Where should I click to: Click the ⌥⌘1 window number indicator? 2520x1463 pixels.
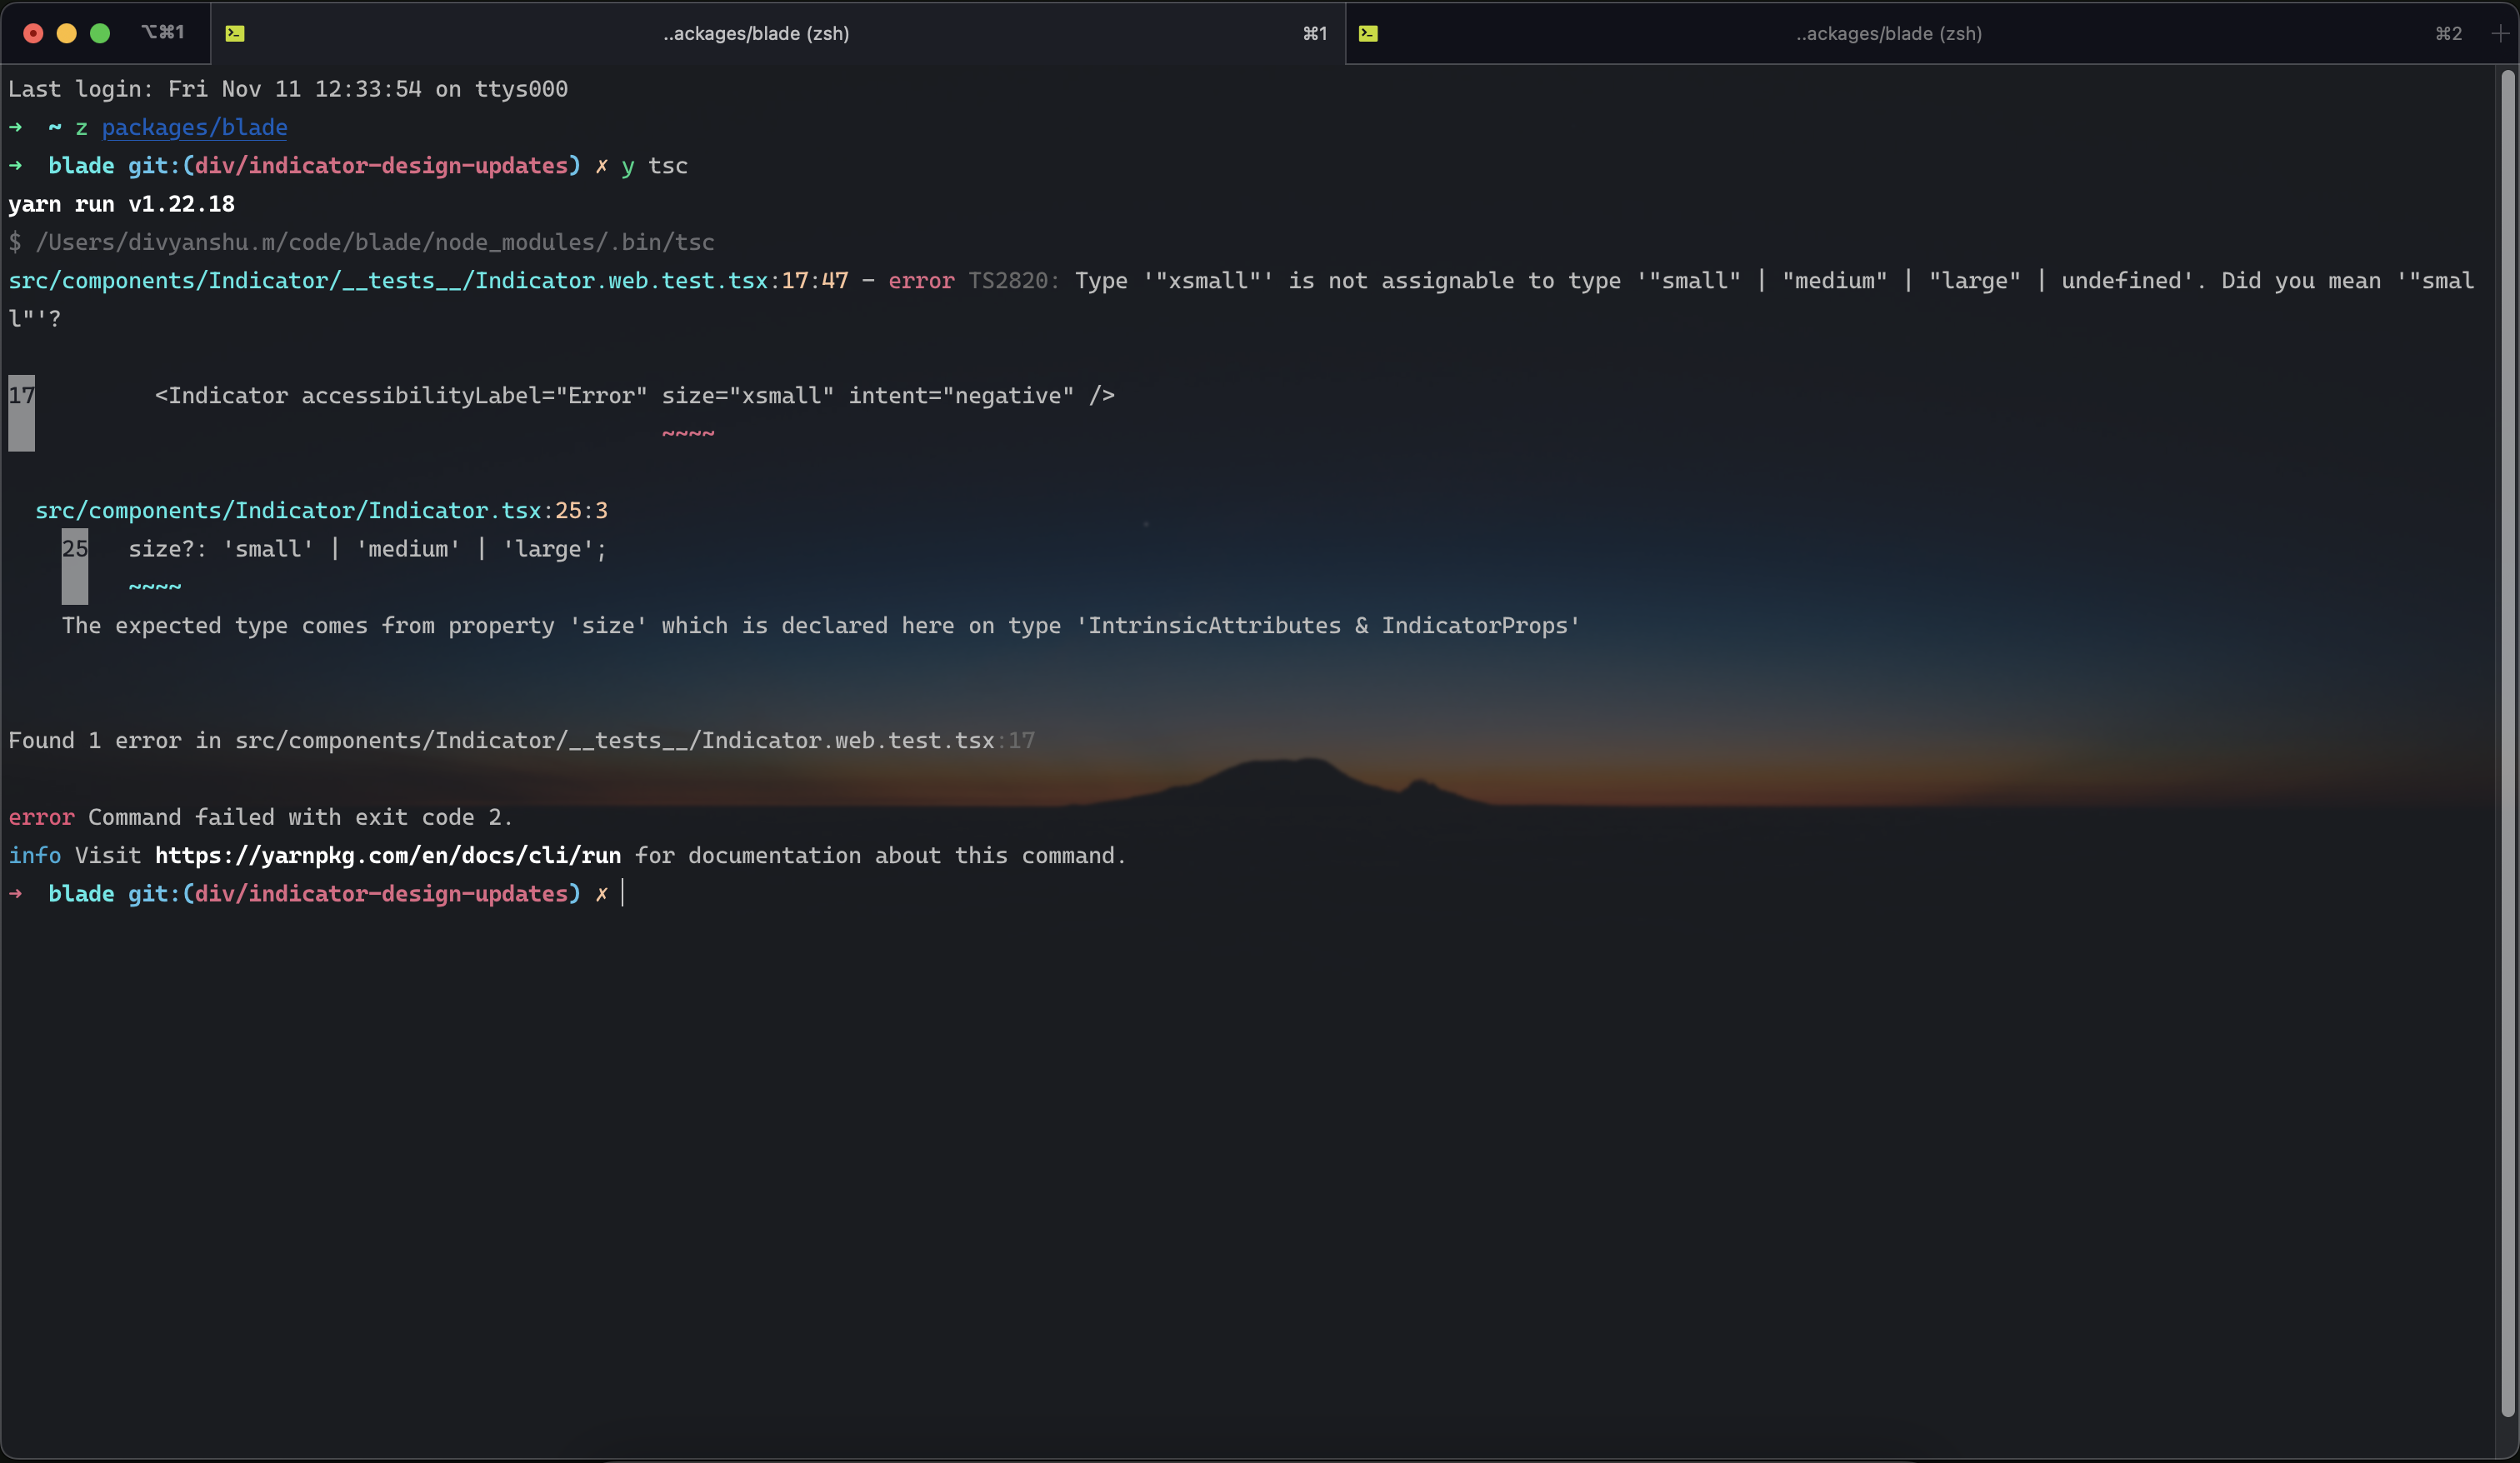pos(163,33)
